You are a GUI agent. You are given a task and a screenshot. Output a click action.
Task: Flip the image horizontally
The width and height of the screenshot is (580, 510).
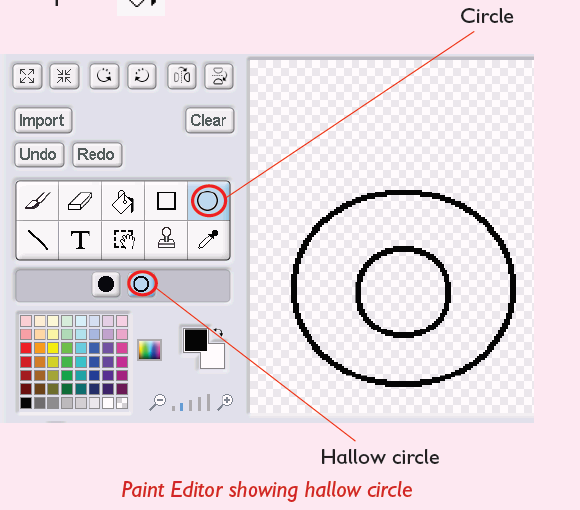coord(182,76)
